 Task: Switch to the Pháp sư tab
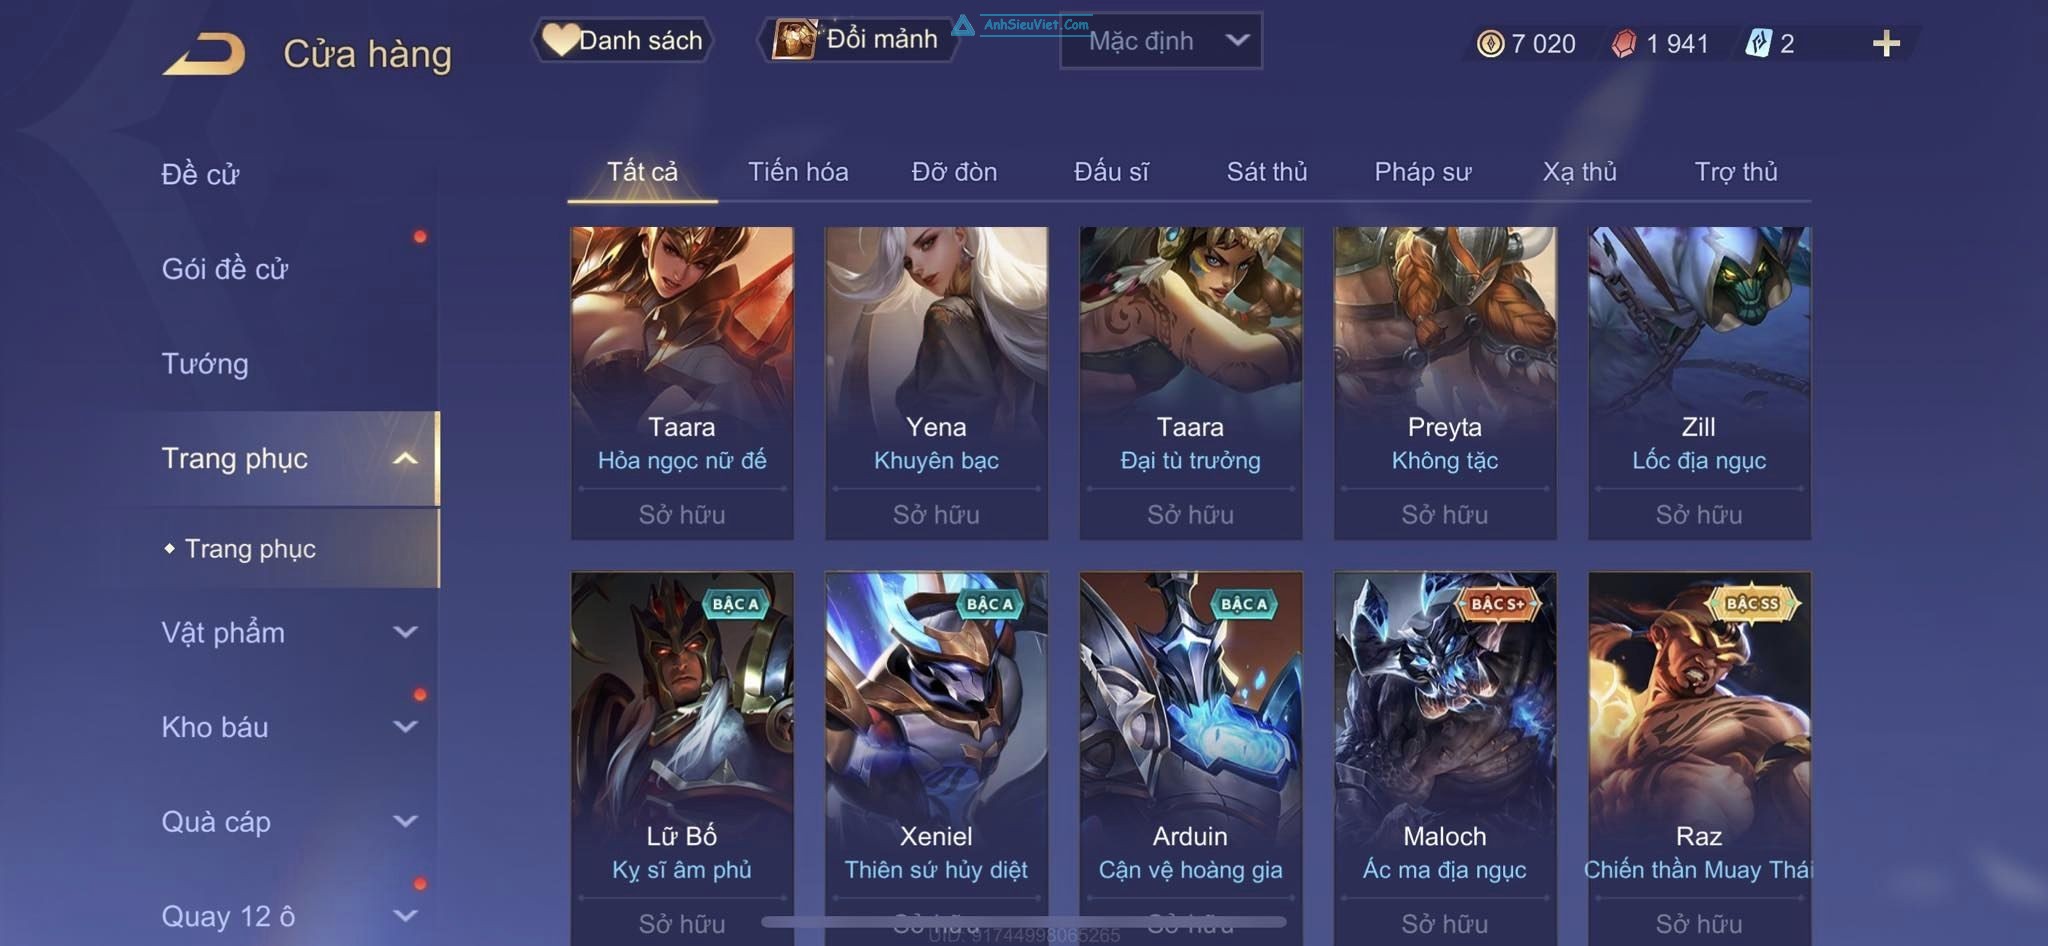pos(1423,172)
